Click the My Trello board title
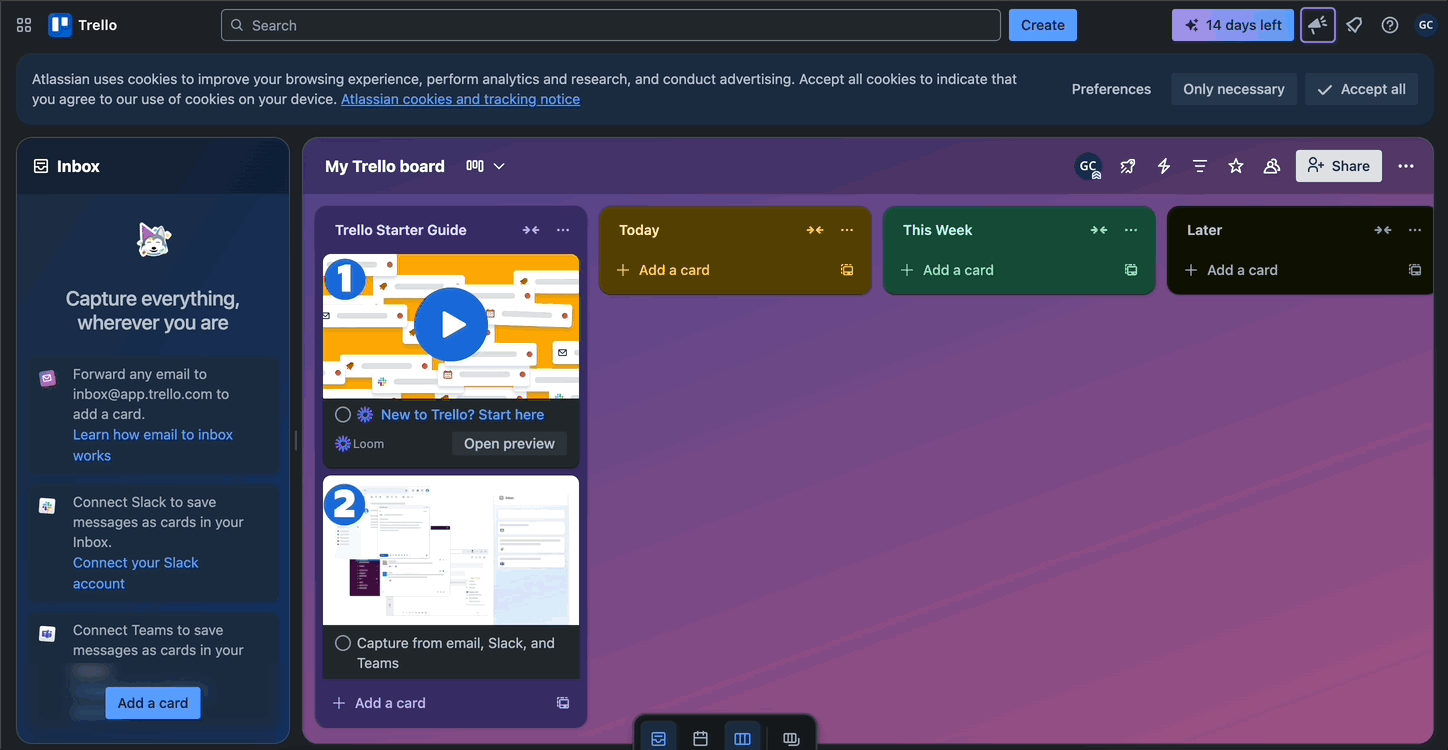 tap(385, 166)
